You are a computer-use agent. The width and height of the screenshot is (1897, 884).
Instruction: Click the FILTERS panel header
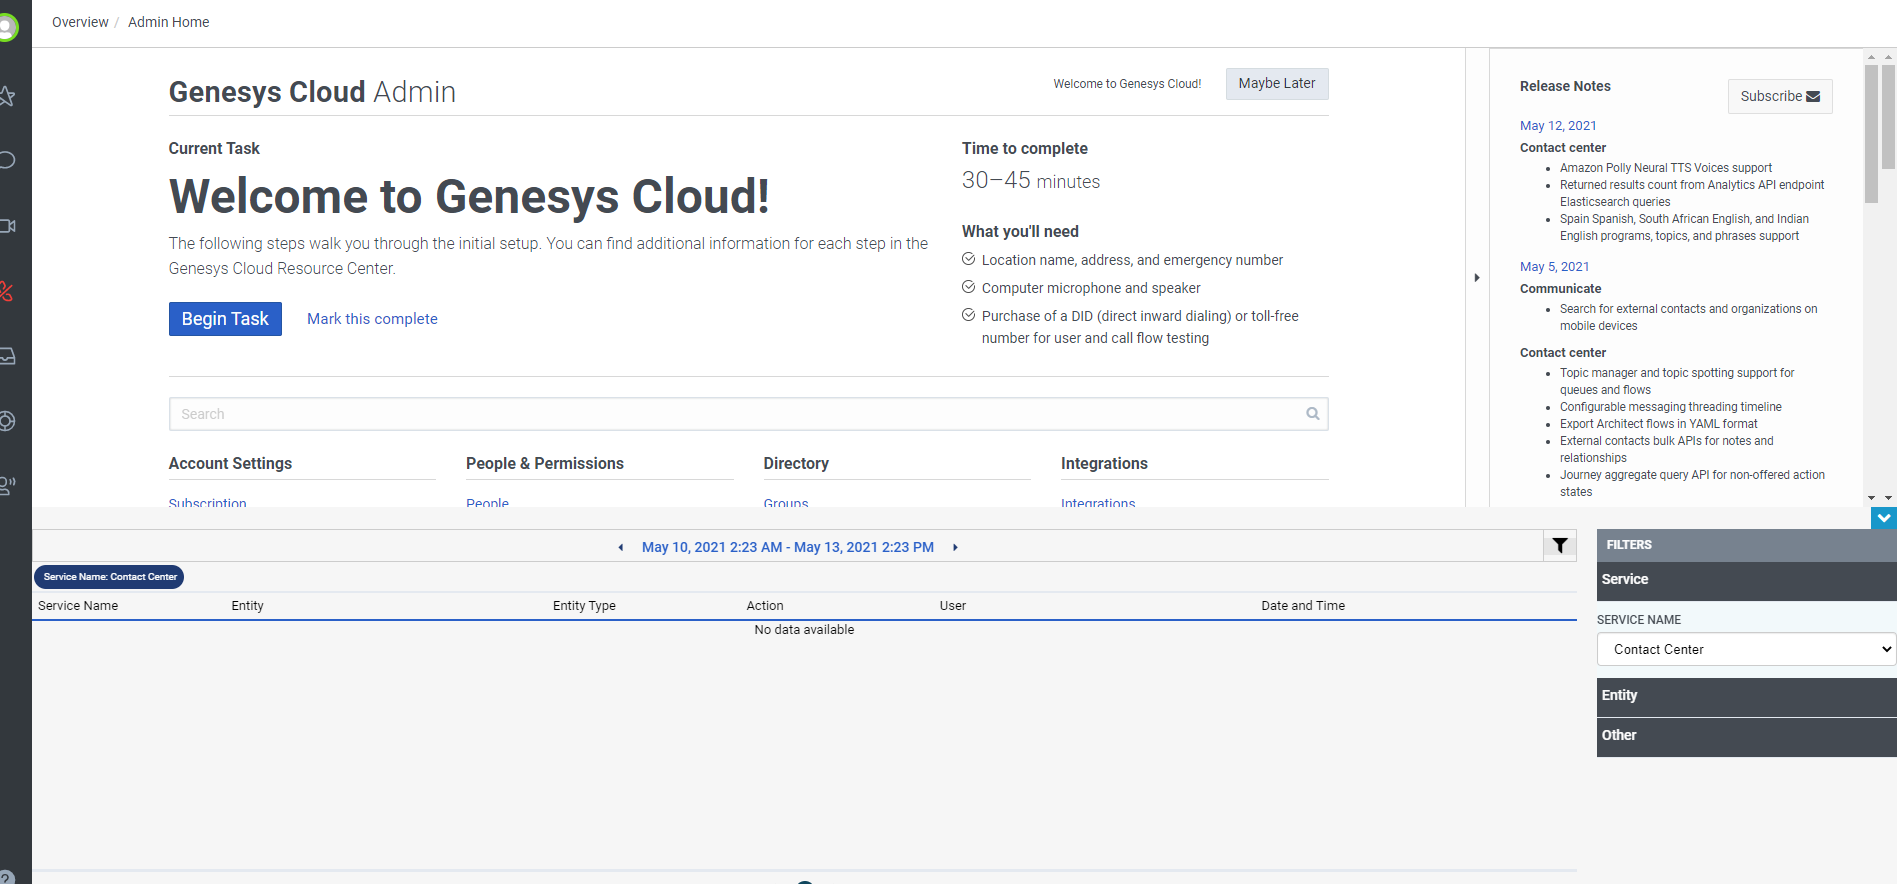tap(1747, 545)
